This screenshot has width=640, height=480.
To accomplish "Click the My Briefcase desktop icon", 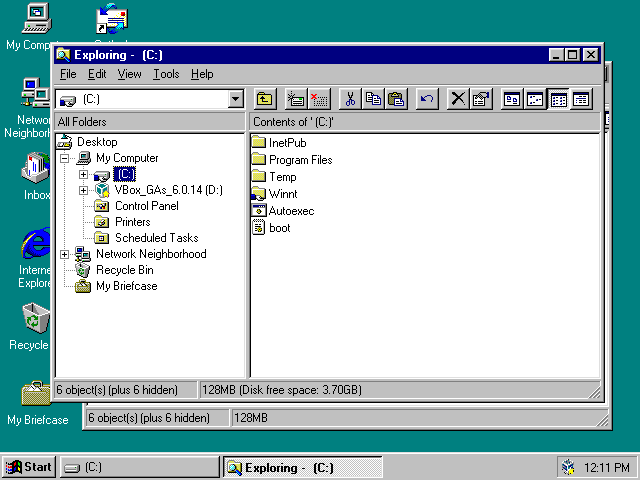I will [x=36, y=393].
